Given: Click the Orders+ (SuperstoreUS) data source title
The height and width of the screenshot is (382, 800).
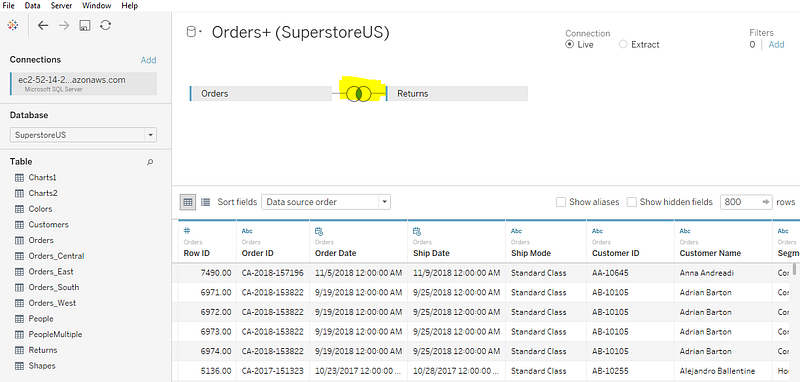Looking at the screenshot, I should pos(301,33).
